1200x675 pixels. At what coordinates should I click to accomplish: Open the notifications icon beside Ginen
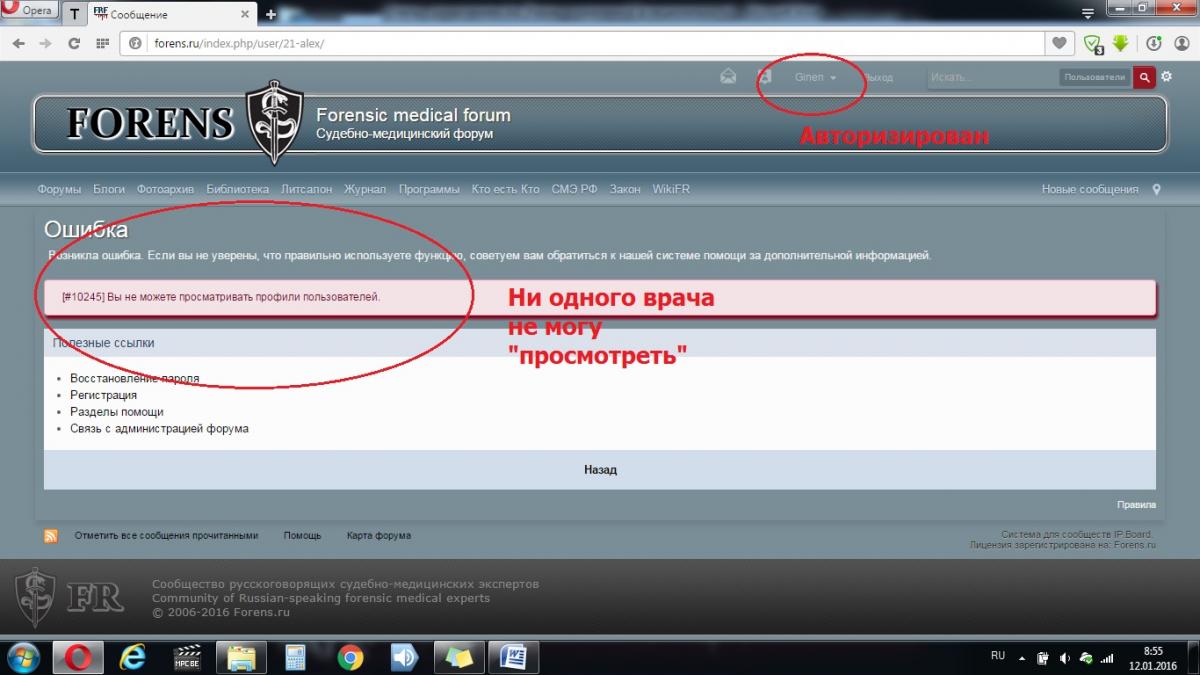point(765,77)
